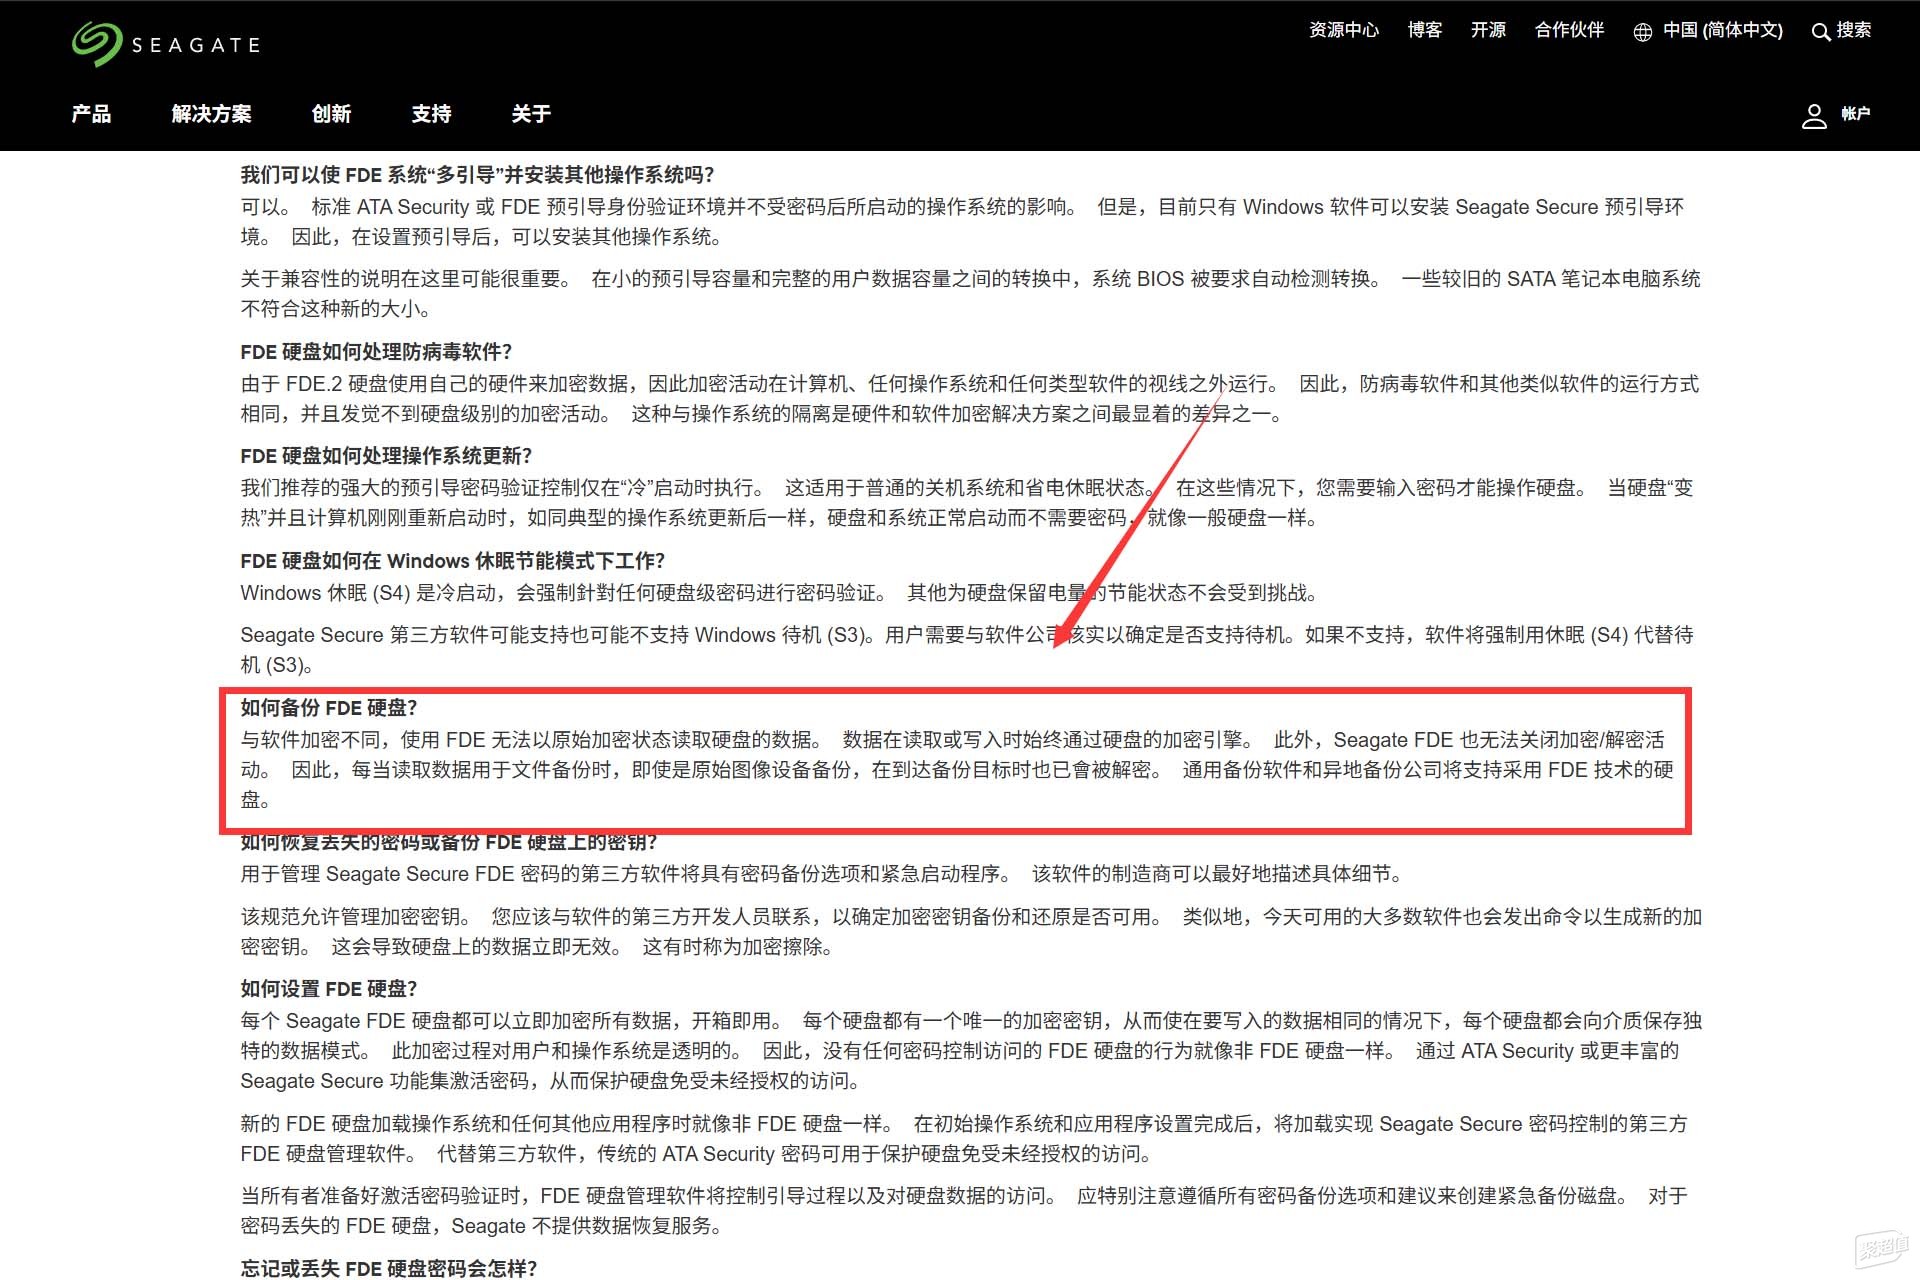Viewport: 1920px width, 1280px height.
Task: Open the account user icon
Action: [1814, 116]
